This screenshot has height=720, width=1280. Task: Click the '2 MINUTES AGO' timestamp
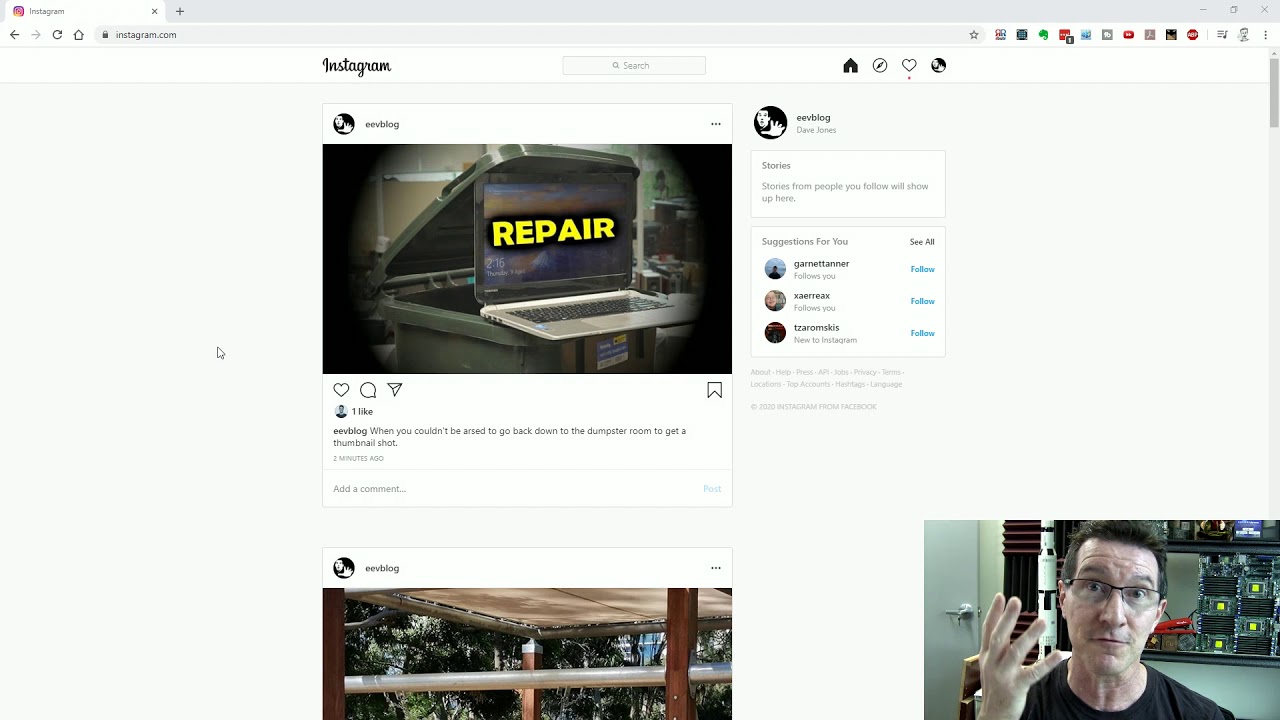(358, 458)
